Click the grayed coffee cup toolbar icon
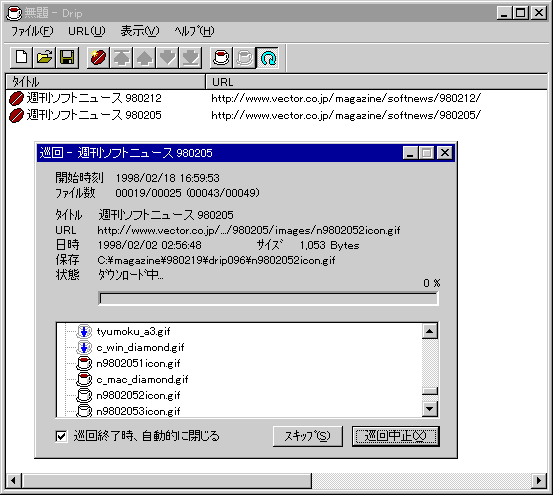The height and width of the screenshot is (495, 553). point(244,57)
